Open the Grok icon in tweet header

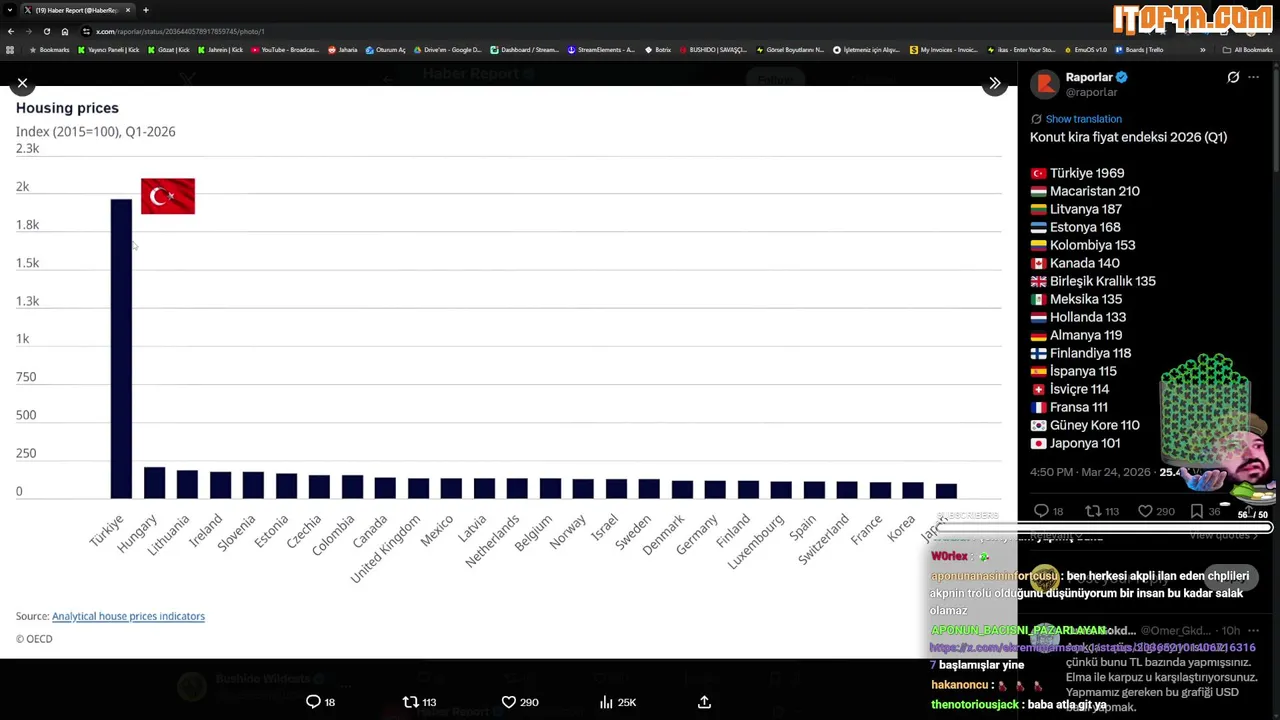pos(1233,77)
